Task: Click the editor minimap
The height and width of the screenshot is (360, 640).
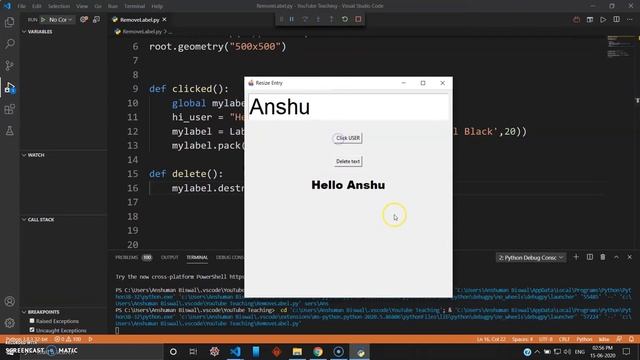Action: pyautogui.click(x=620, y=47)
